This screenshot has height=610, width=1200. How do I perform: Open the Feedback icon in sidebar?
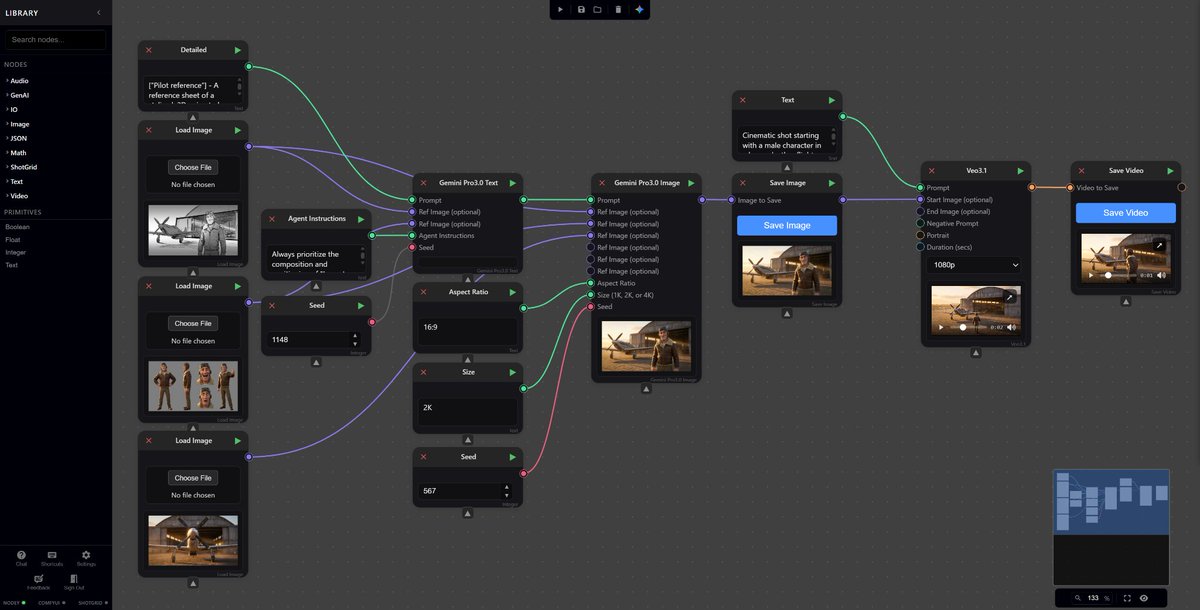point(38,579)
